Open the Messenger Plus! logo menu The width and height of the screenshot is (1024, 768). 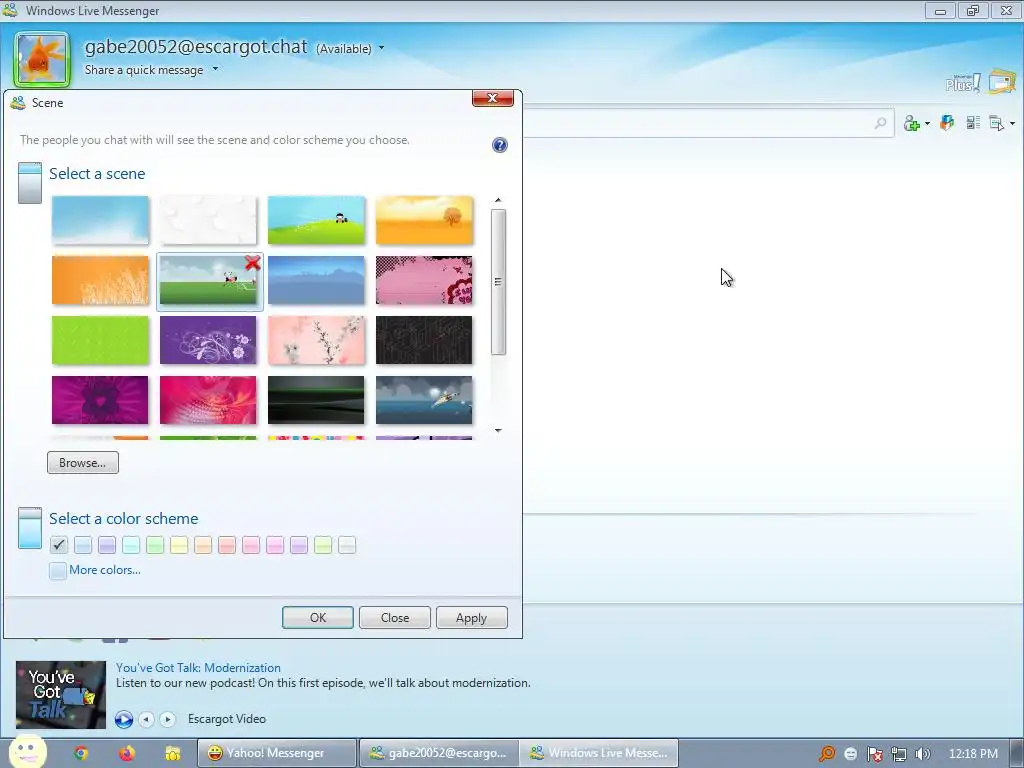tap(963, 83)
